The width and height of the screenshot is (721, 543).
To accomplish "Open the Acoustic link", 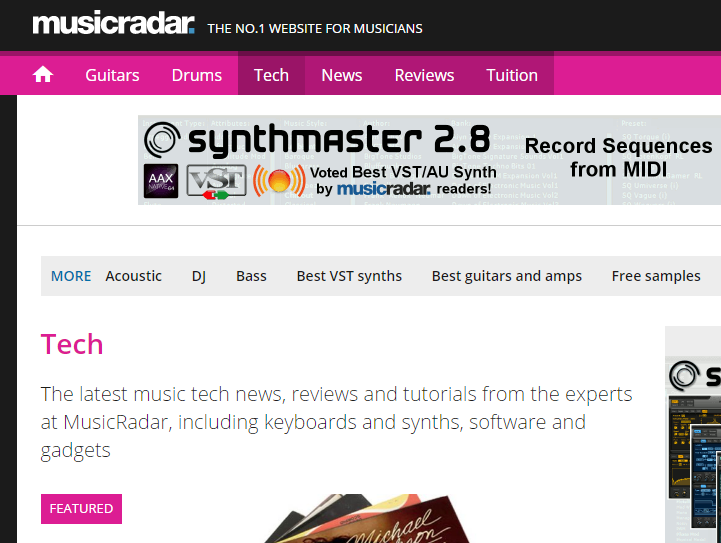I will point(133,276).
